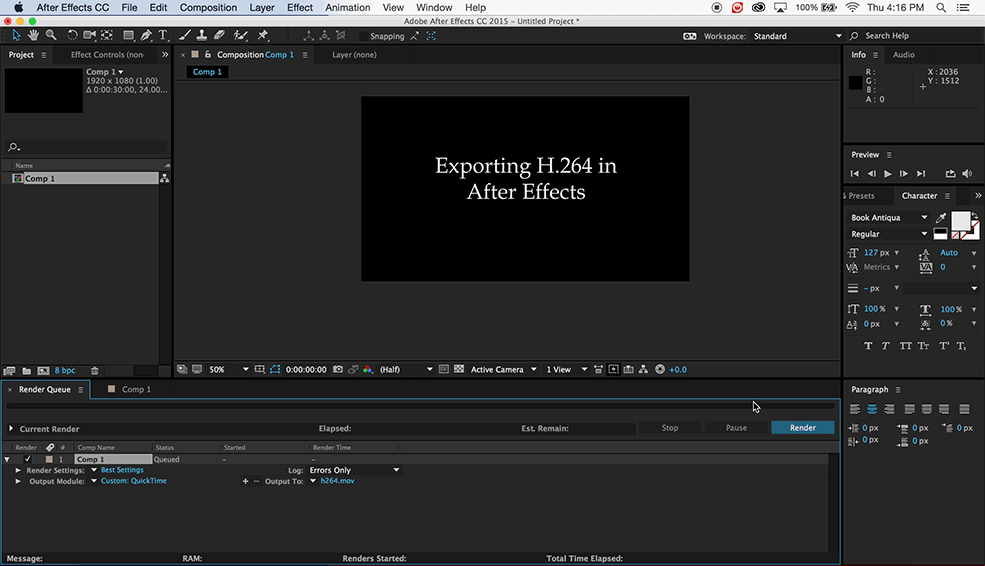Select the Puppet Pin tool
Screen dimensions: 985x566
(x=263, y=36)
